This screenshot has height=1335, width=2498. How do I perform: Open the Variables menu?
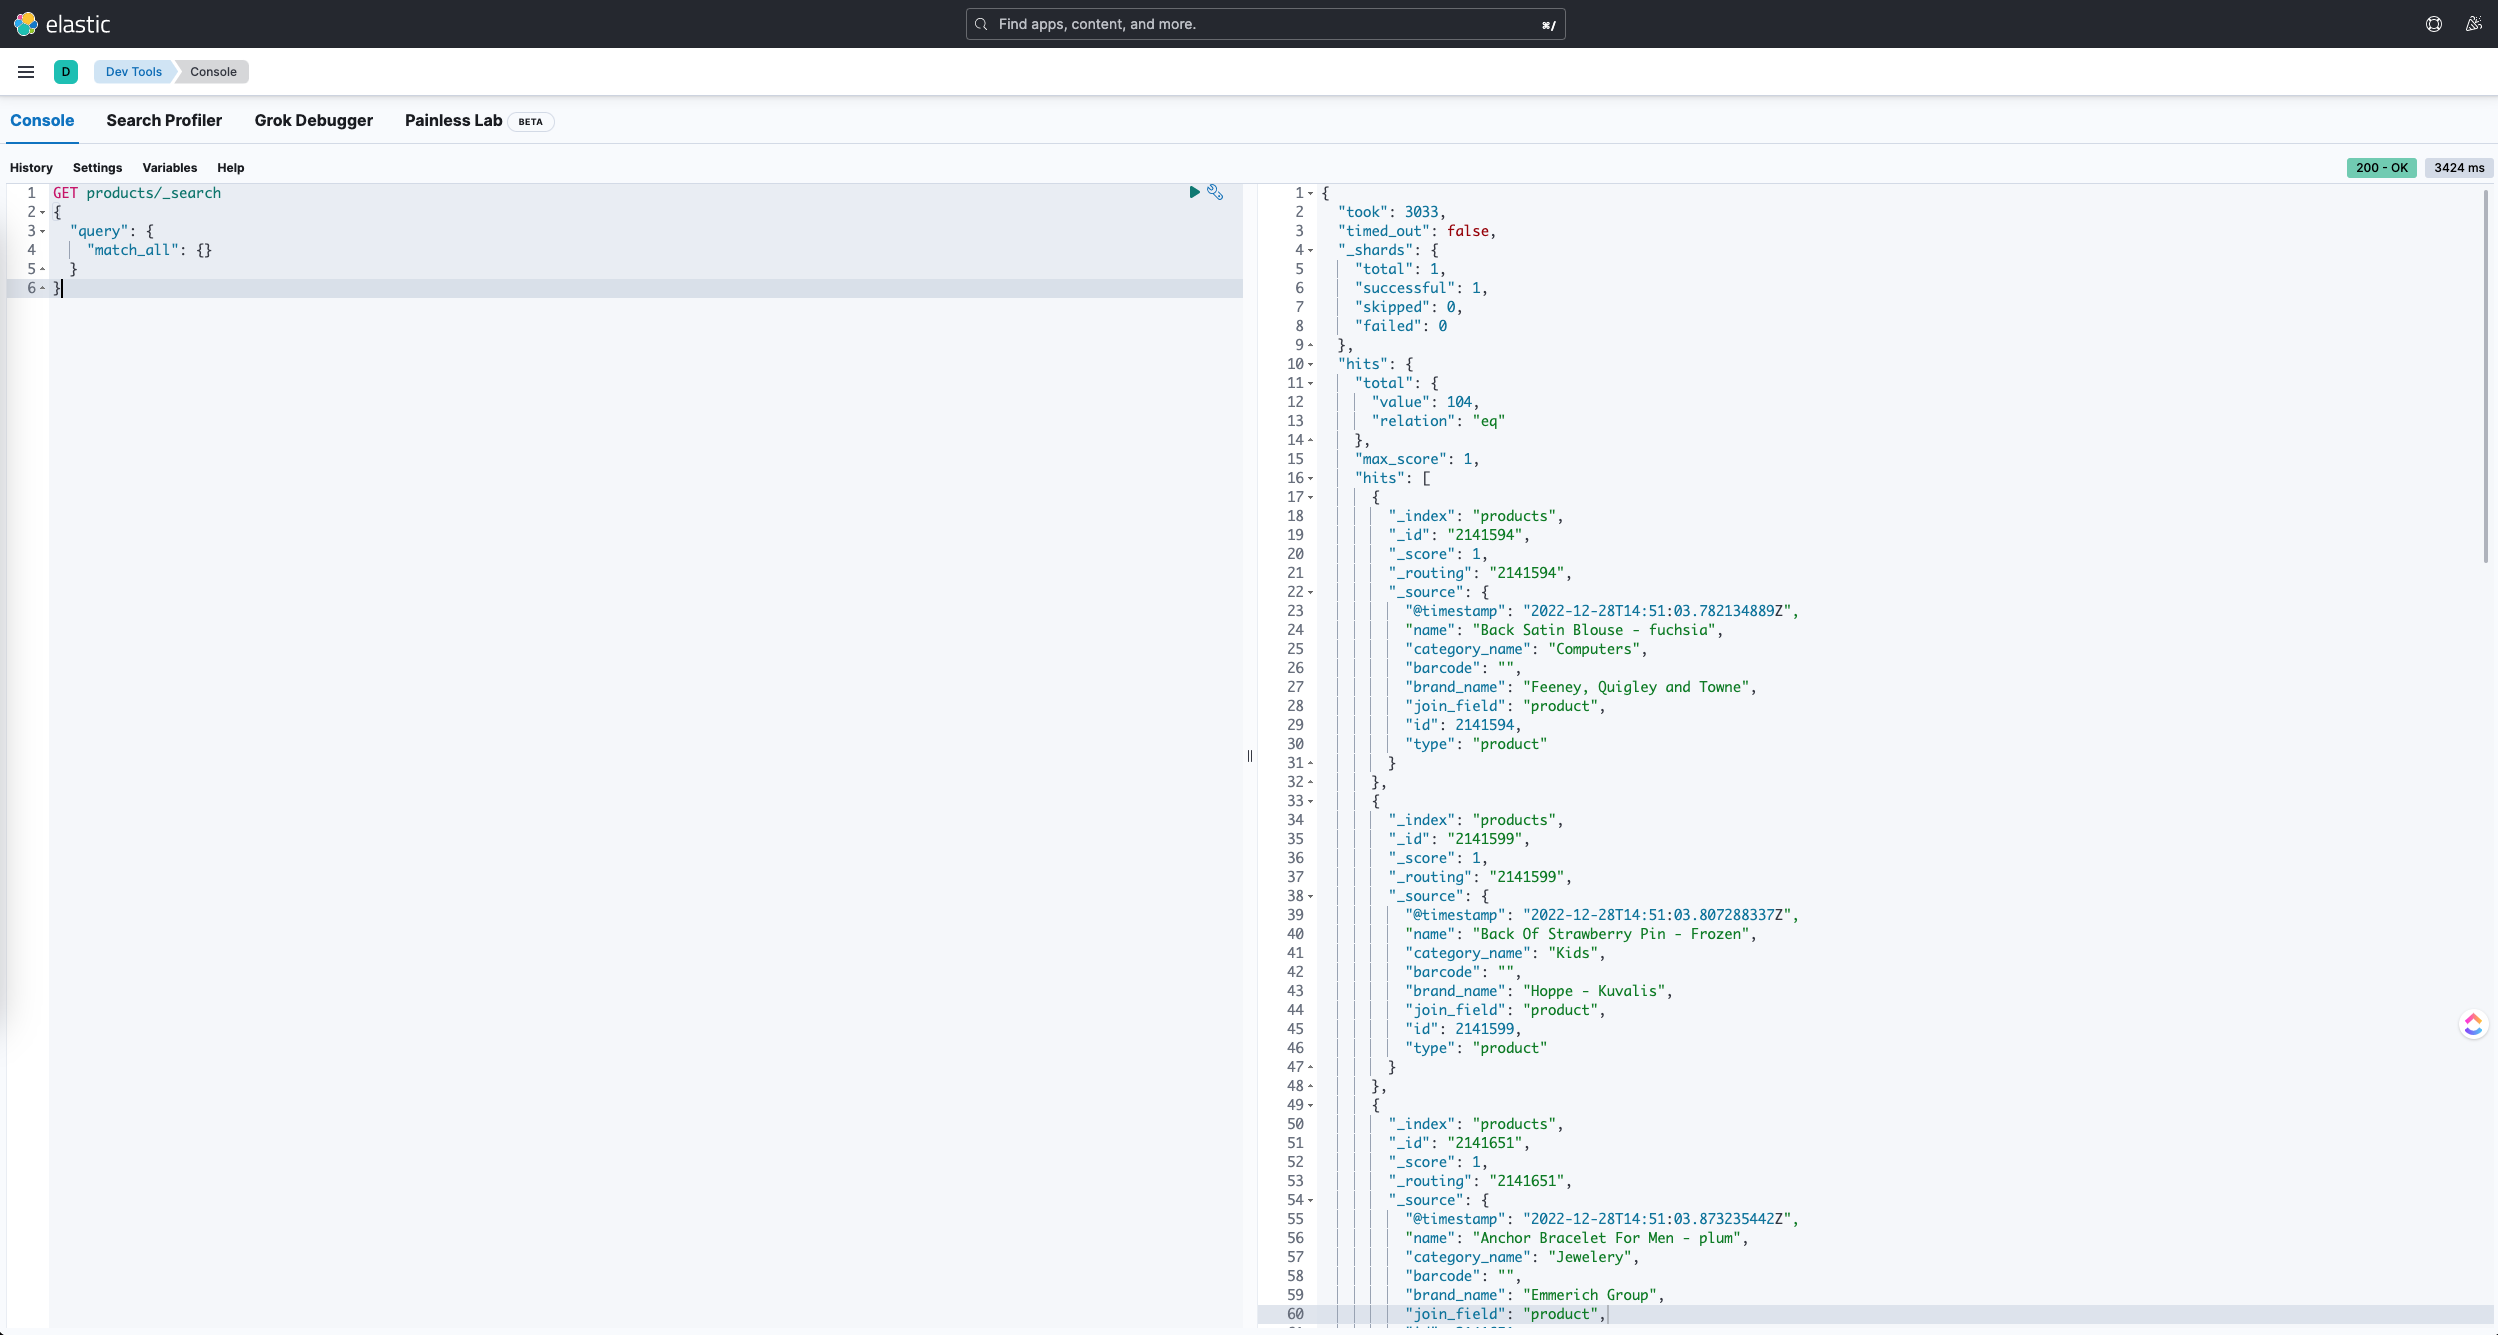(x=170, y=167)
